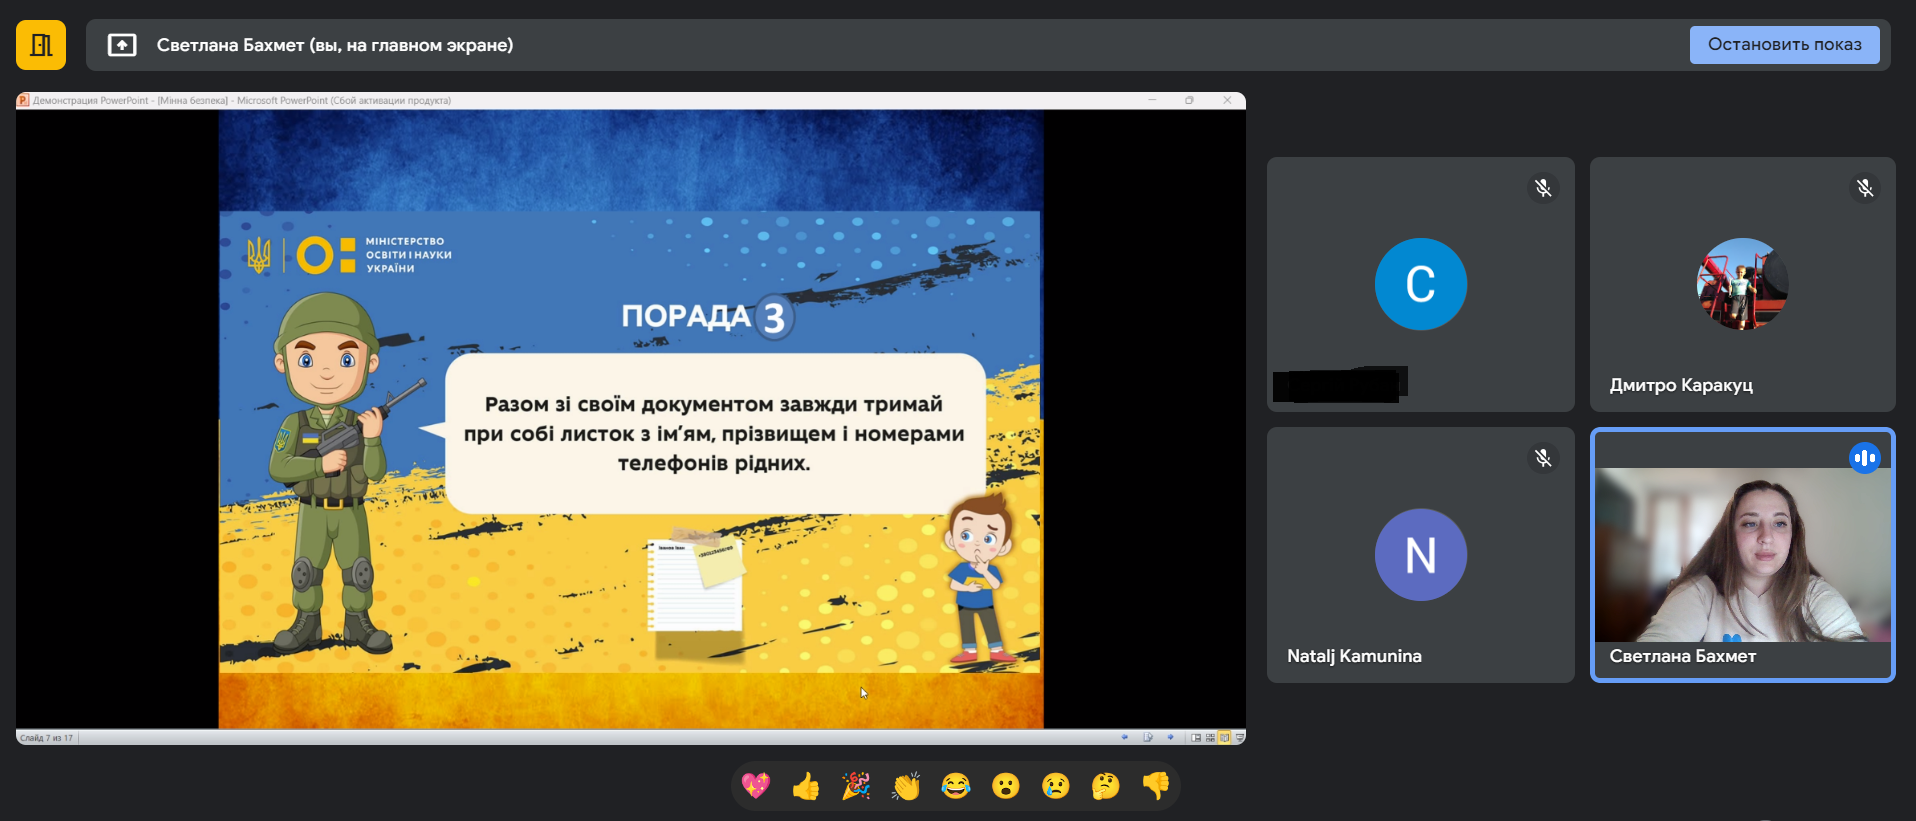Send the crying face reaction

click(1056, 786)
